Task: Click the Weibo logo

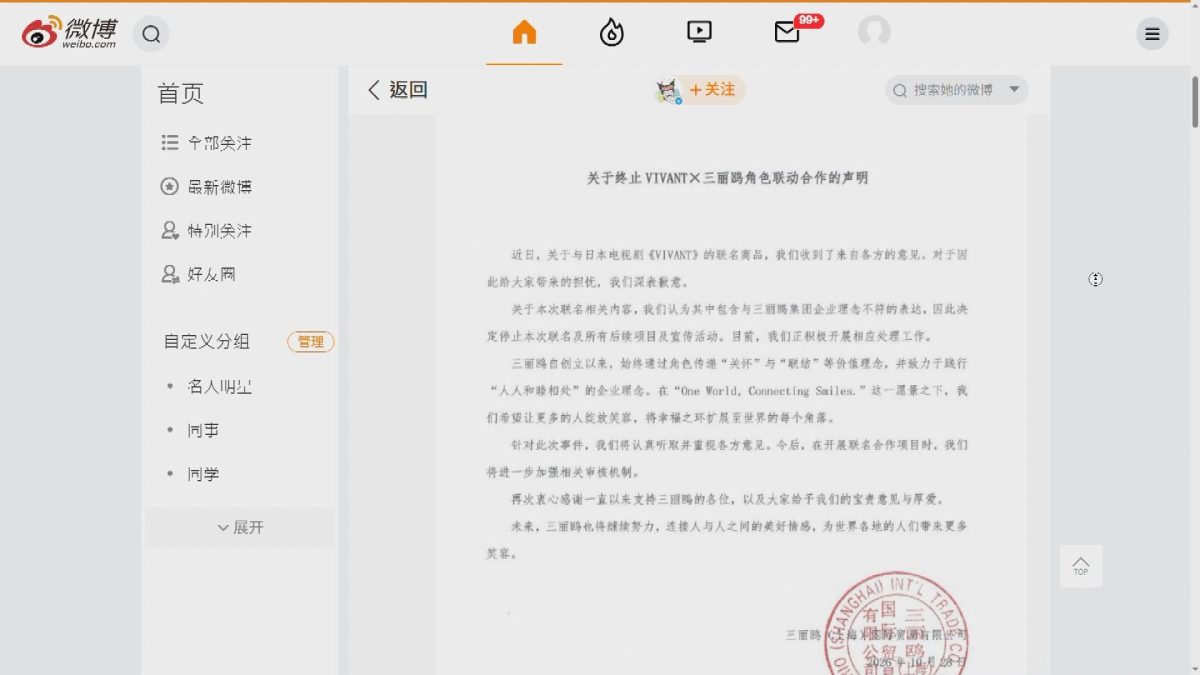Action: pos(70,33)
